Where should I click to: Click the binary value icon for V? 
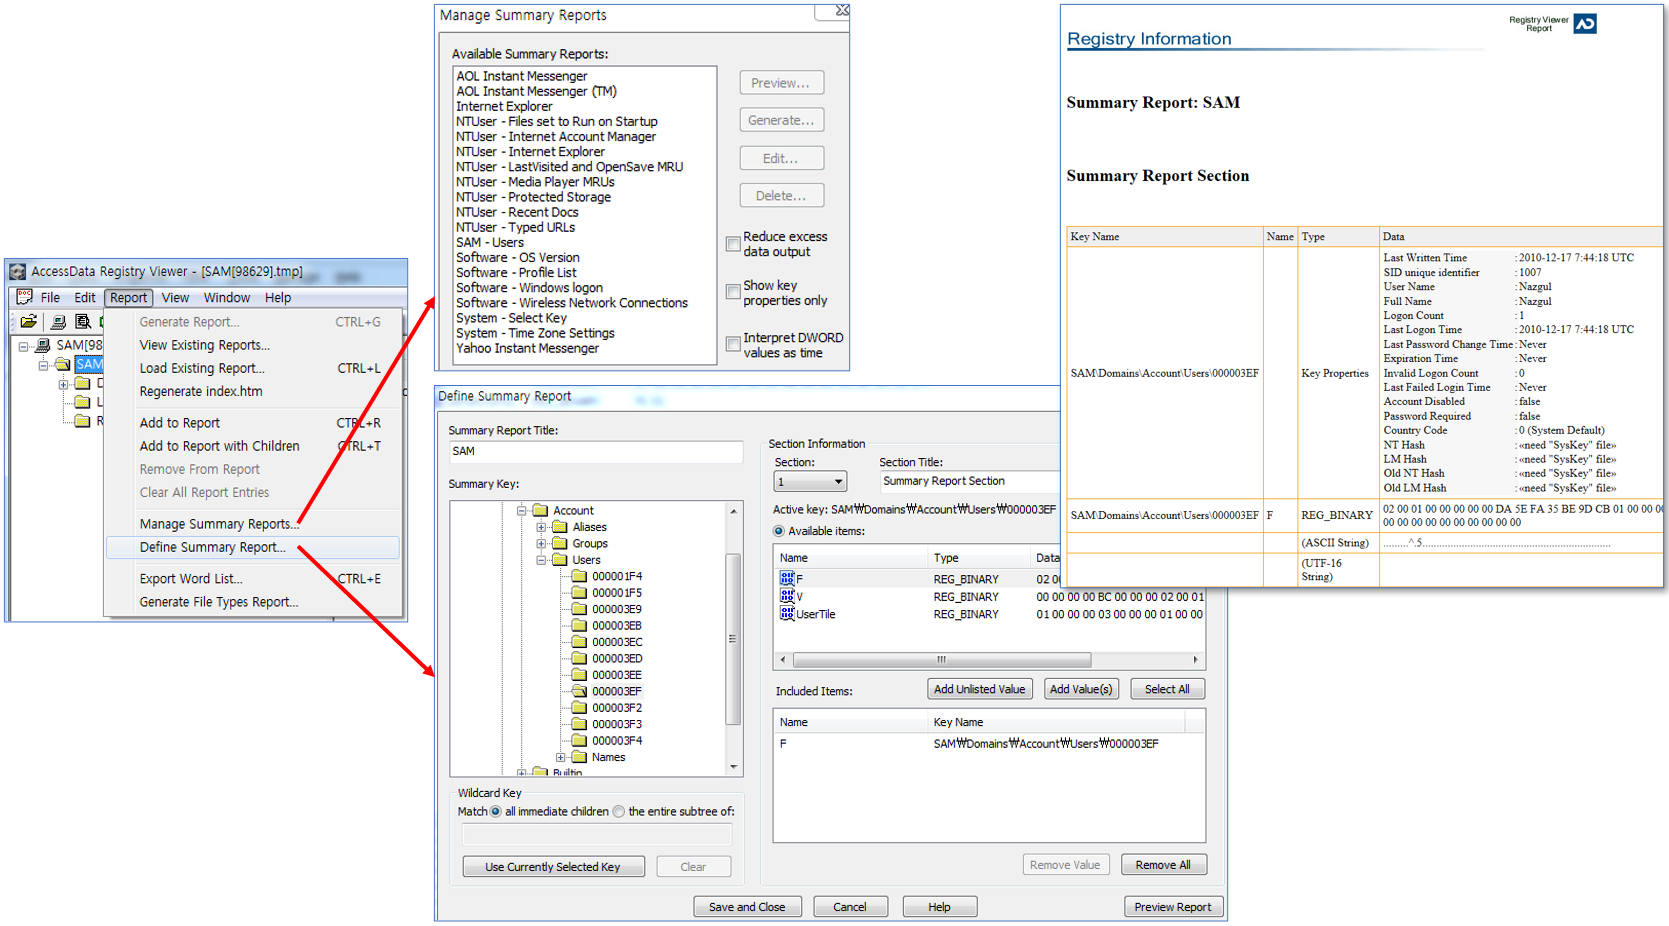tap(787, 596)
